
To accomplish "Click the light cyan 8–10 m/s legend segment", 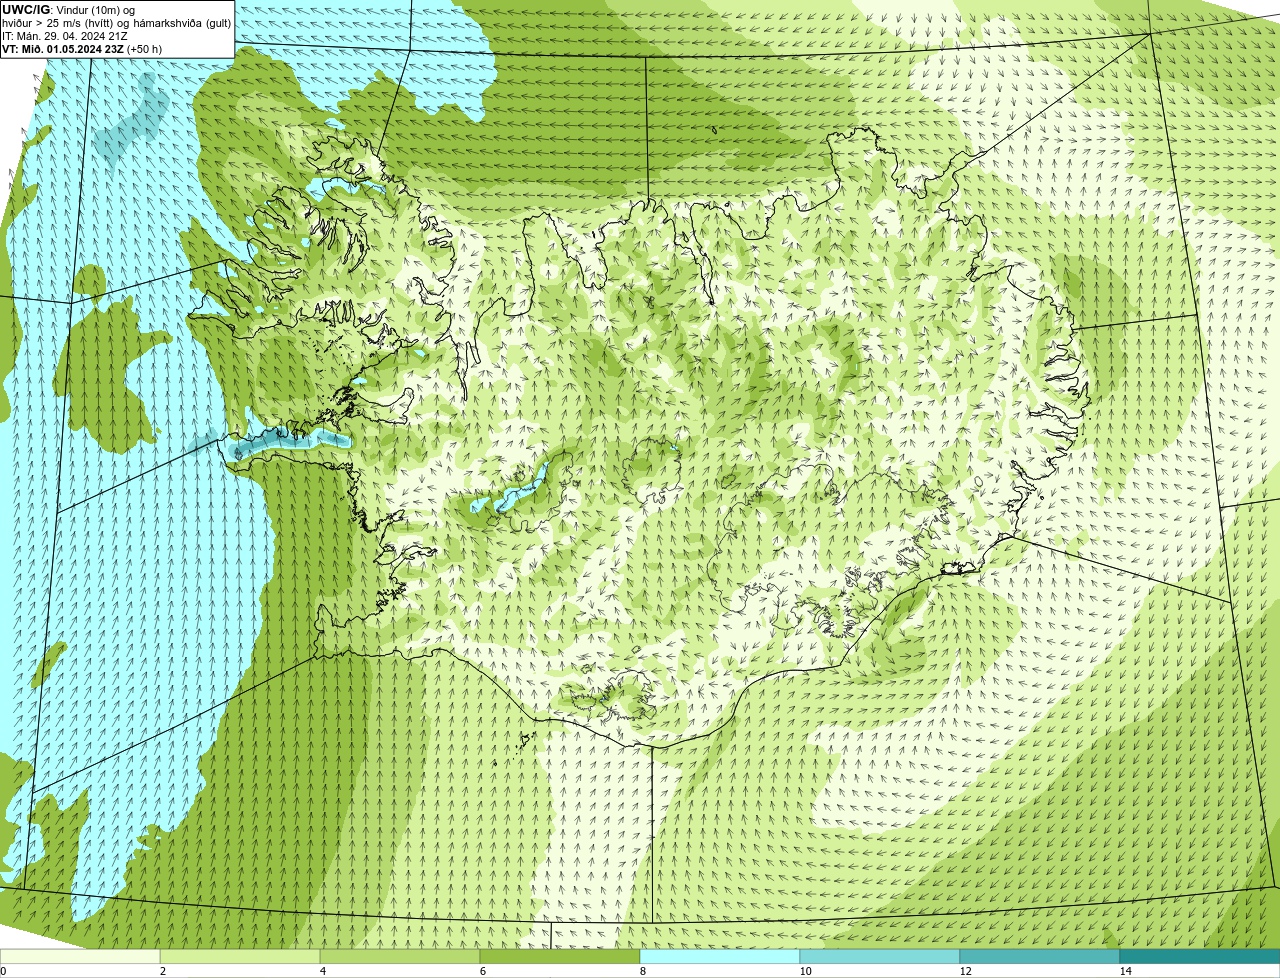I will [720, 956].
